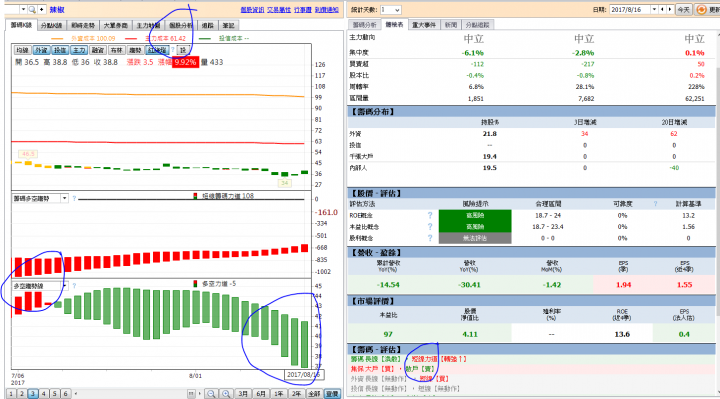Screen dimensions: 720x399
Task: Click the 日期 field showing 2017/8/16
Action: (630, 10)
